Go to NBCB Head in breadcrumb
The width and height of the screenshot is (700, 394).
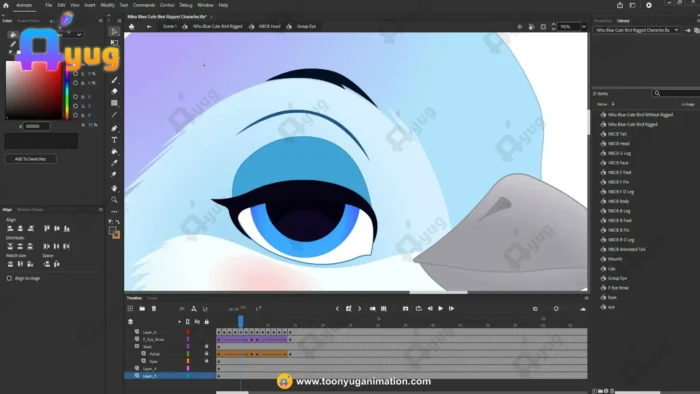(x=269, y=27)
